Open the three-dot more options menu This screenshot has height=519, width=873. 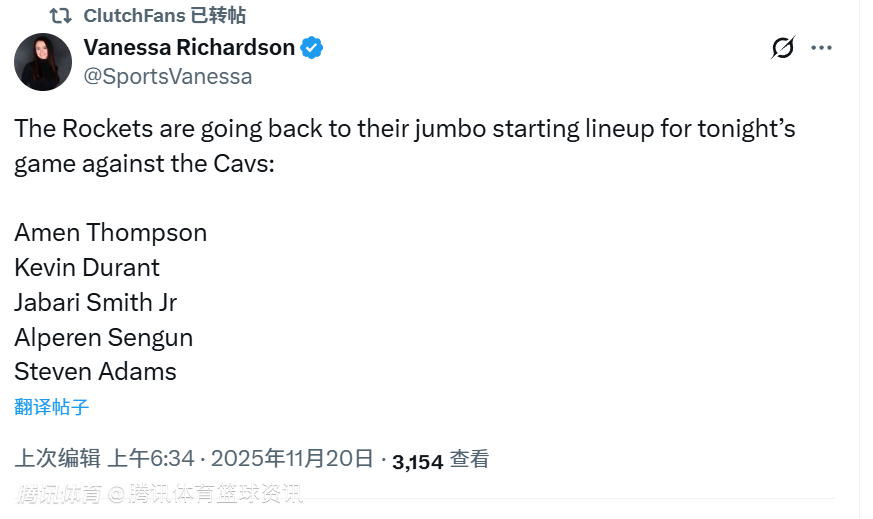click(x=821, y=48)
